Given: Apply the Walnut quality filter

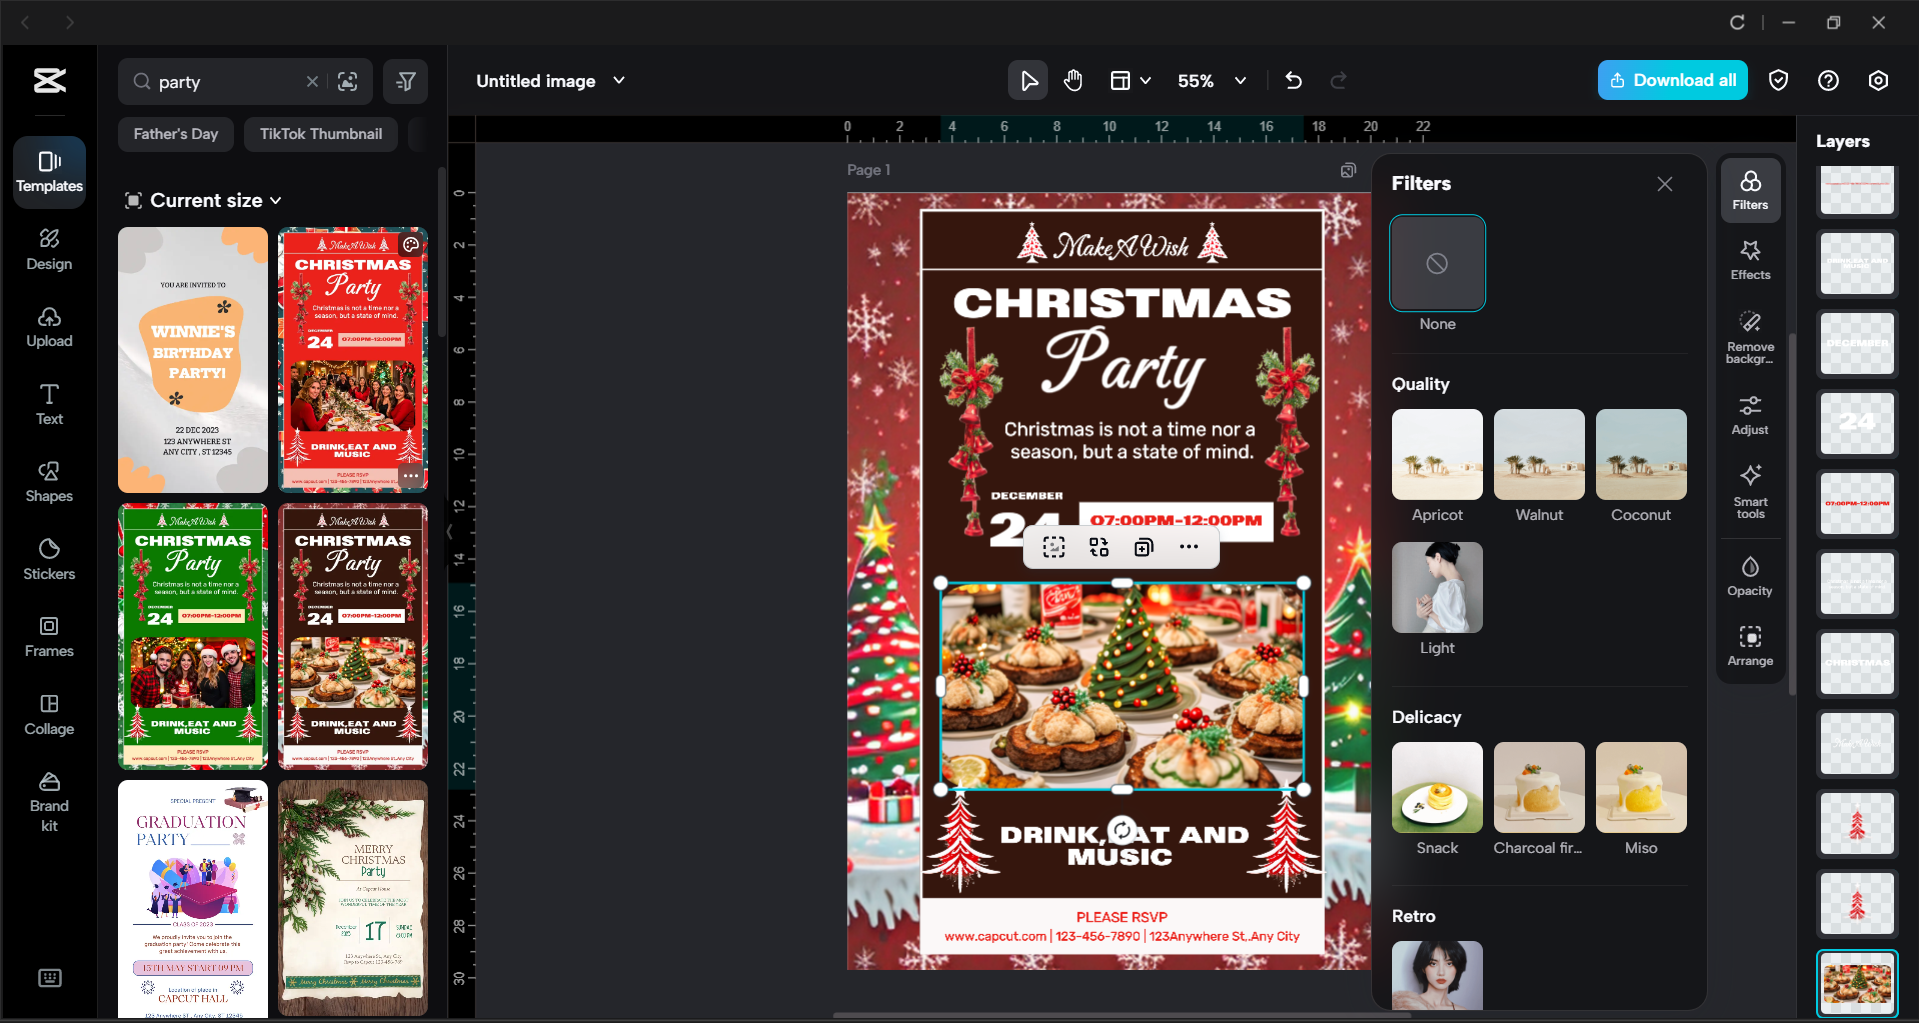Looking at the screenshot, I should 1538,454.
